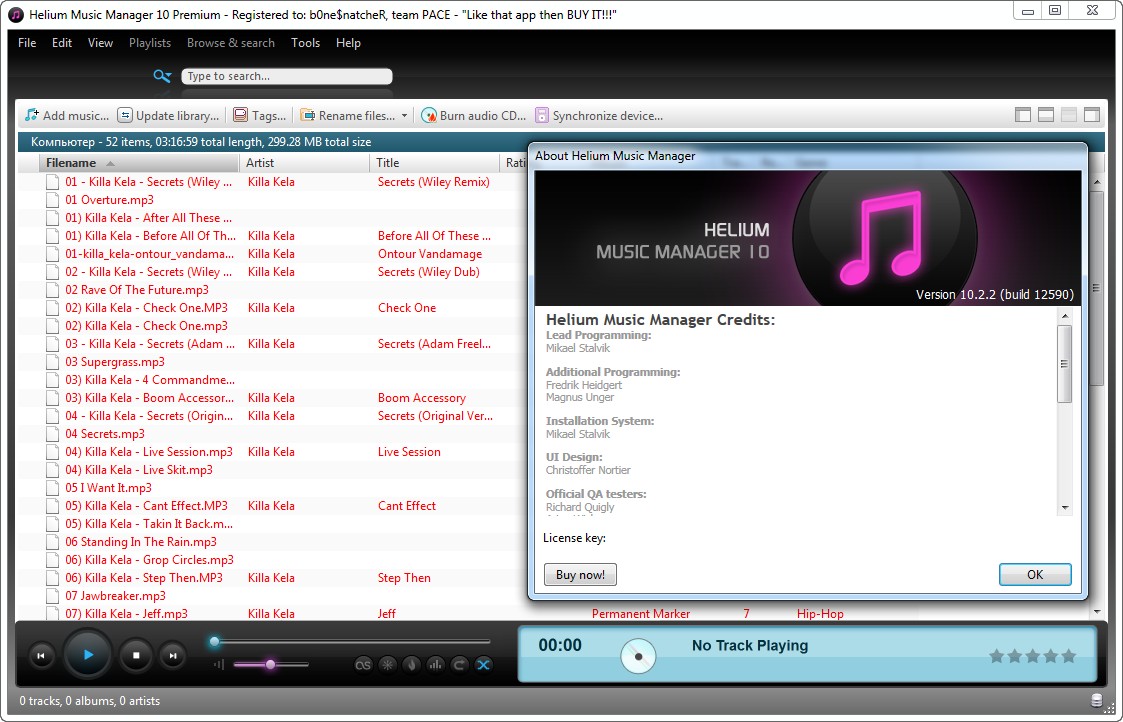Click Update library in the toolbar
Image resolution: width=1123 pixels, height=722 pixels.
168,115
